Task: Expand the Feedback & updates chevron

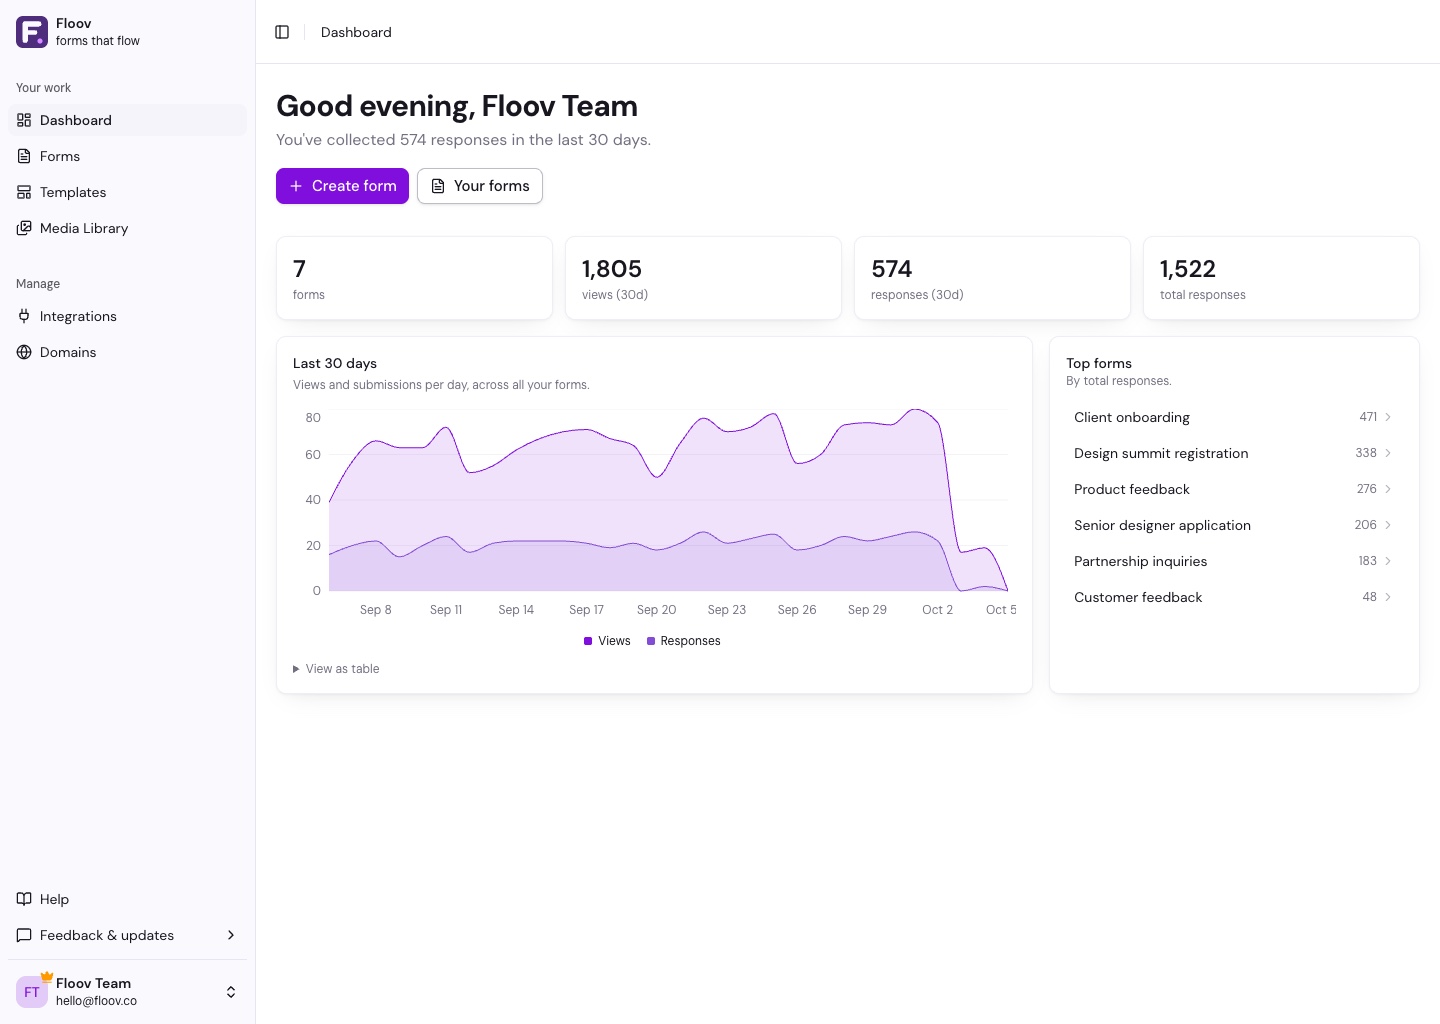Action: coord(231,935)
